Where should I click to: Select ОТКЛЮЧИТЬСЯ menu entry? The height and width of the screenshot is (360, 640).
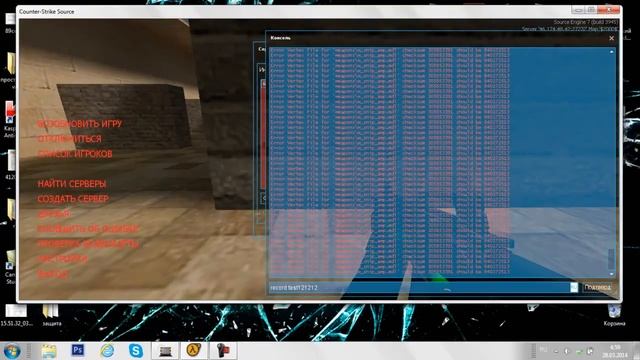[69, 139]
